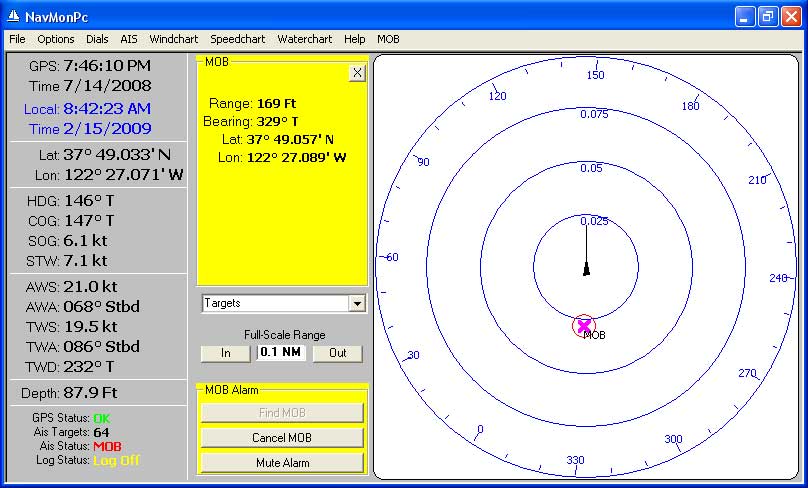Close the NavMonPc window
This screenshot has height=488, width=808.
(791, 16)
